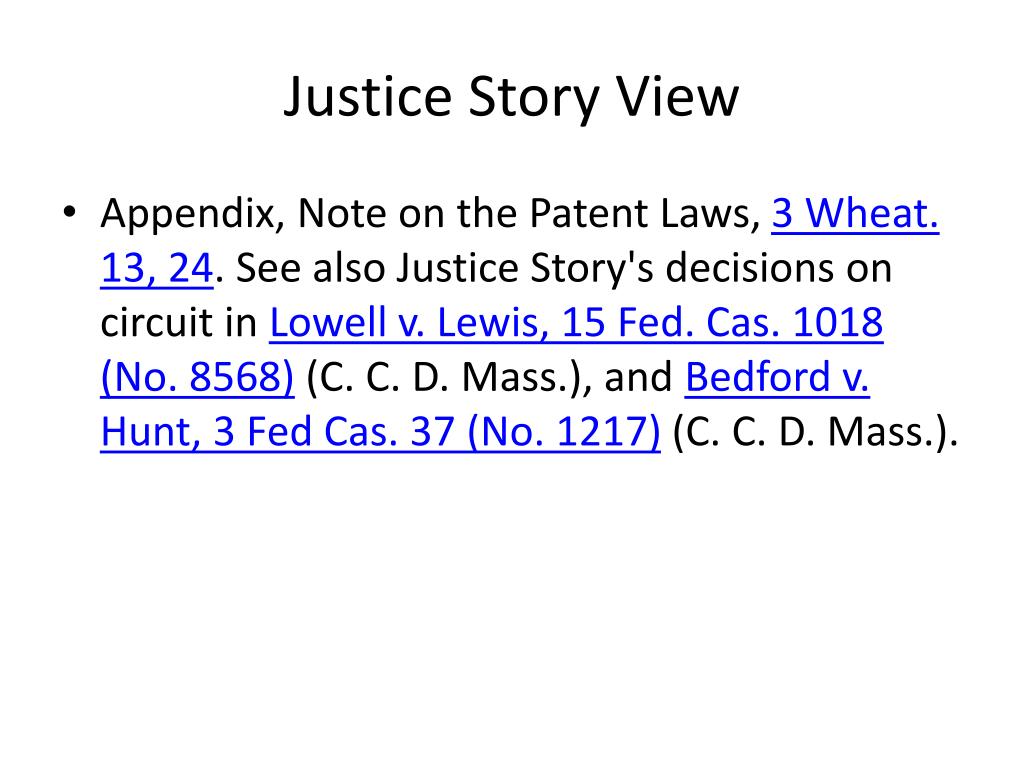Open the "Bedford v." link
Image resolution: width=1024 pixels, height=768 pixels.
tap(777, 377)
